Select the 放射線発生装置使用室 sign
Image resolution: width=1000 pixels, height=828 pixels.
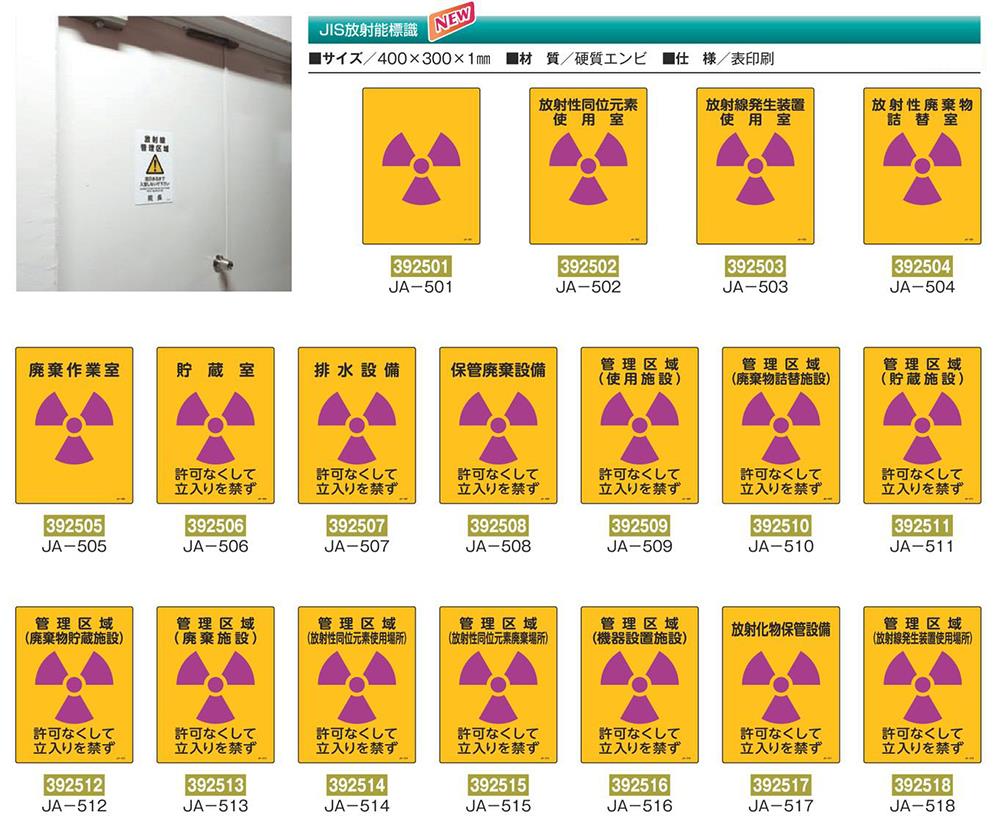pos(755,166)
